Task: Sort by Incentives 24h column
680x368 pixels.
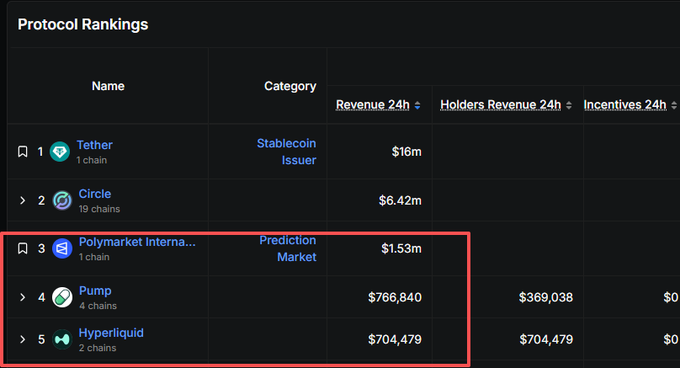Action: [x=625, y=104]
